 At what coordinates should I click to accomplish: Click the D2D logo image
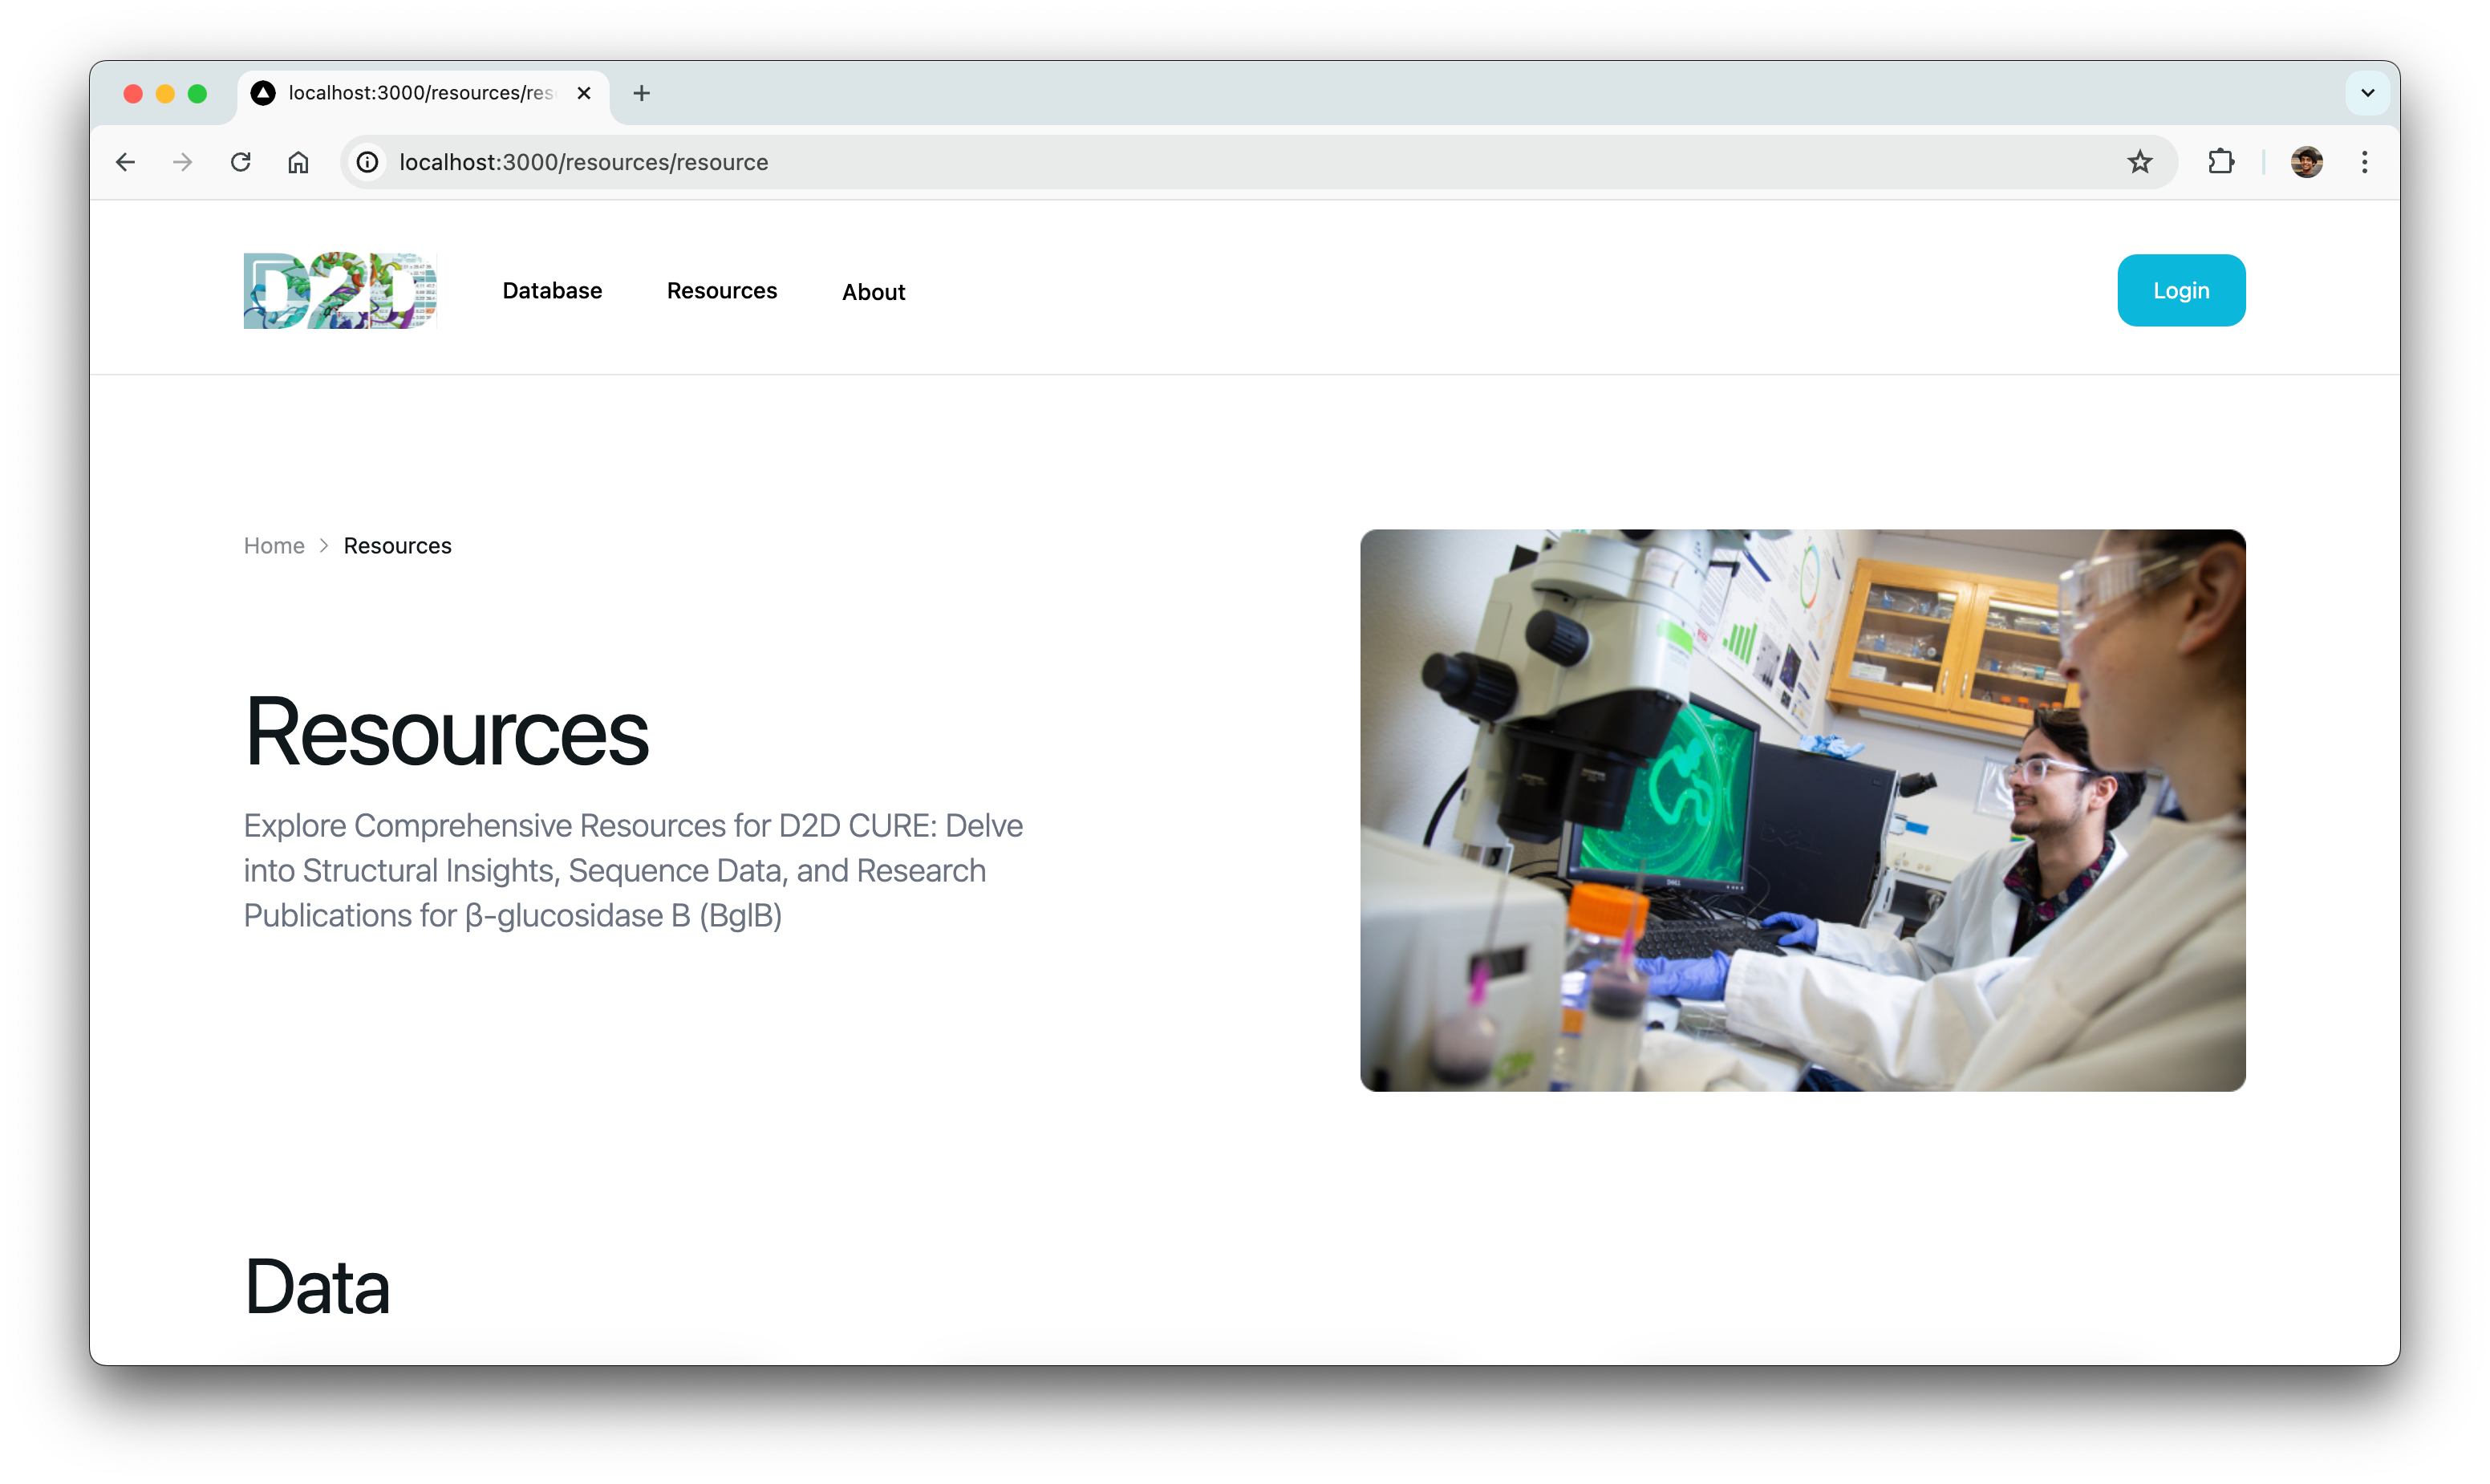click(x=340, y=290)
